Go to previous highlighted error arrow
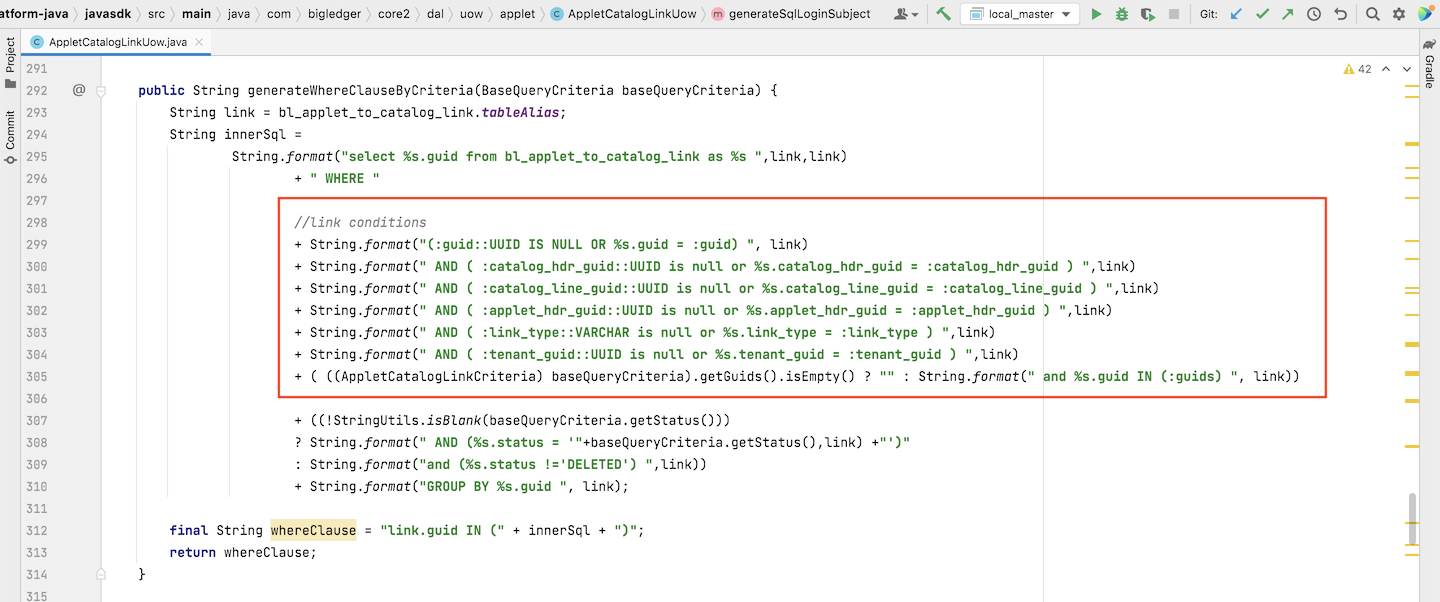This screenshot has height=602, width=1440. coord(1386,69)
